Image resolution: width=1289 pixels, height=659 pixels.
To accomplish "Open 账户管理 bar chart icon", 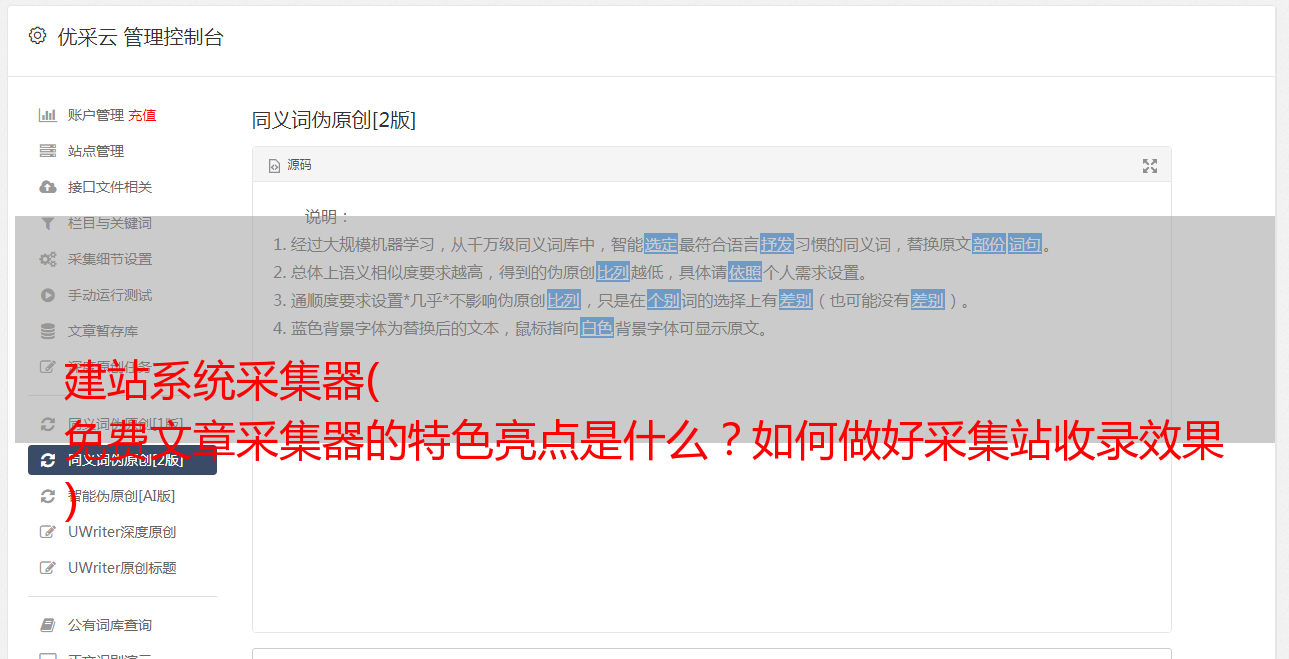I will tap(47, 115).
